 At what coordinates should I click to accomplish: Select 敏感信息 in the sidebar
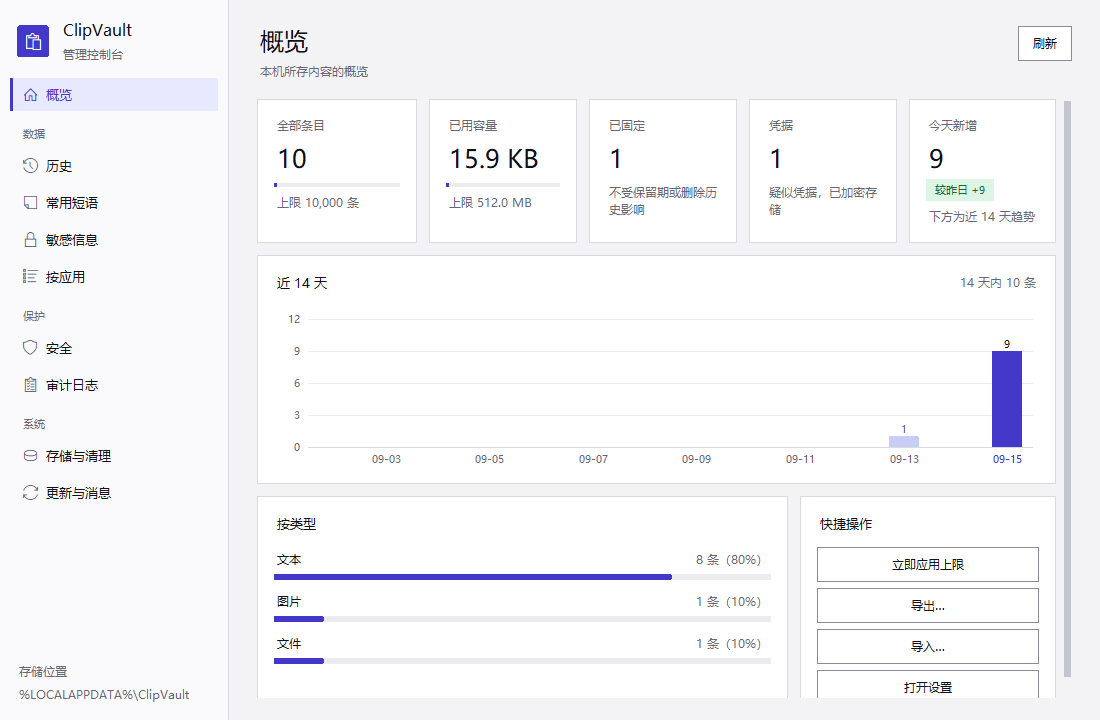(114, 239)
